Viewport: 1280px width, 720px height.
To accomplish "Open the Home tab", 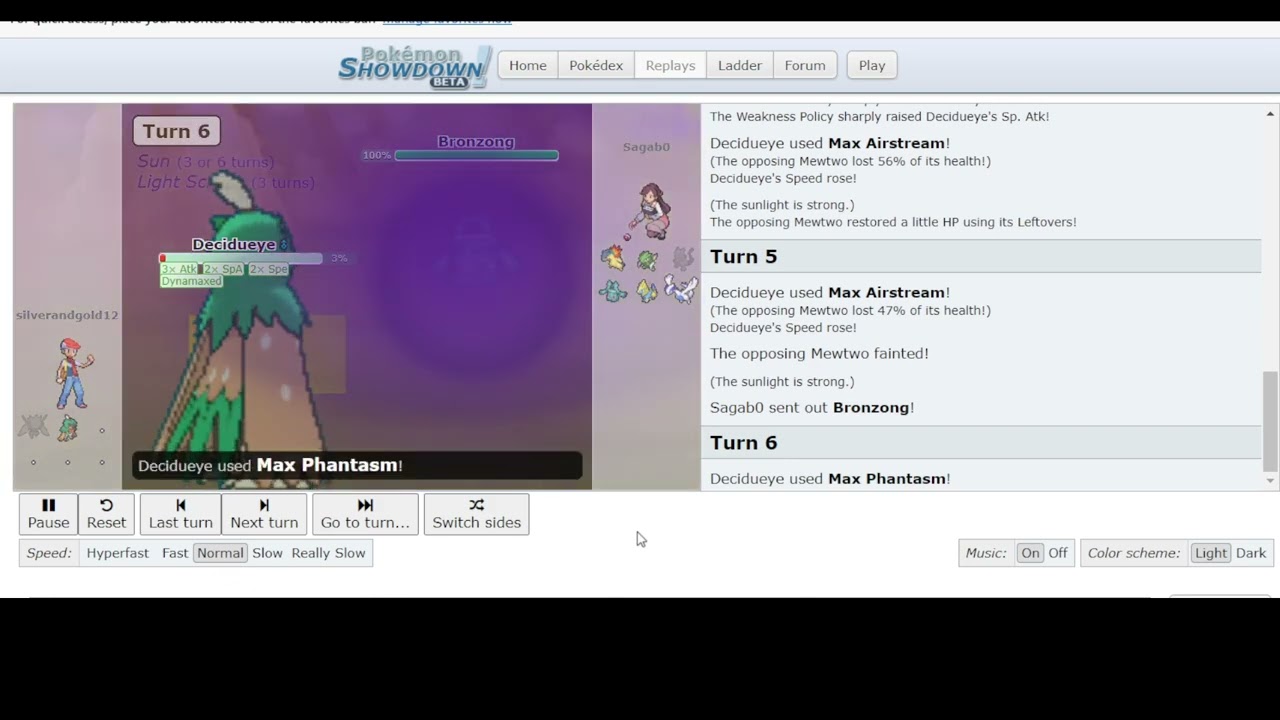I will [x=528, y=65].
